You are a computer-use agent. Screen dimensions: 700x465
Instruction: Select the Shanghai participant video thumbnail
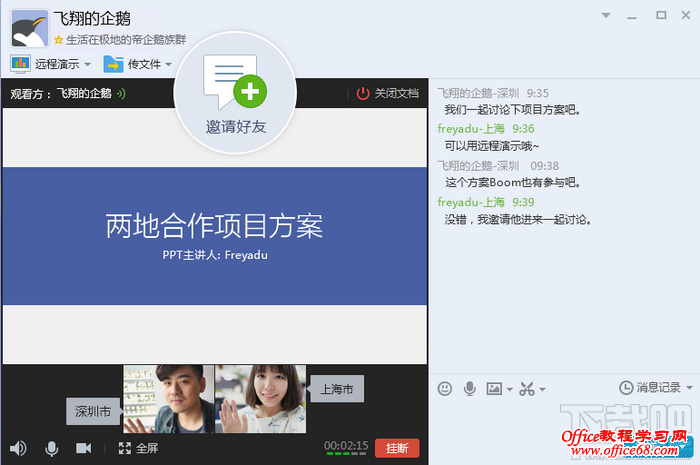pyautogui.click(x=261, y=399)
